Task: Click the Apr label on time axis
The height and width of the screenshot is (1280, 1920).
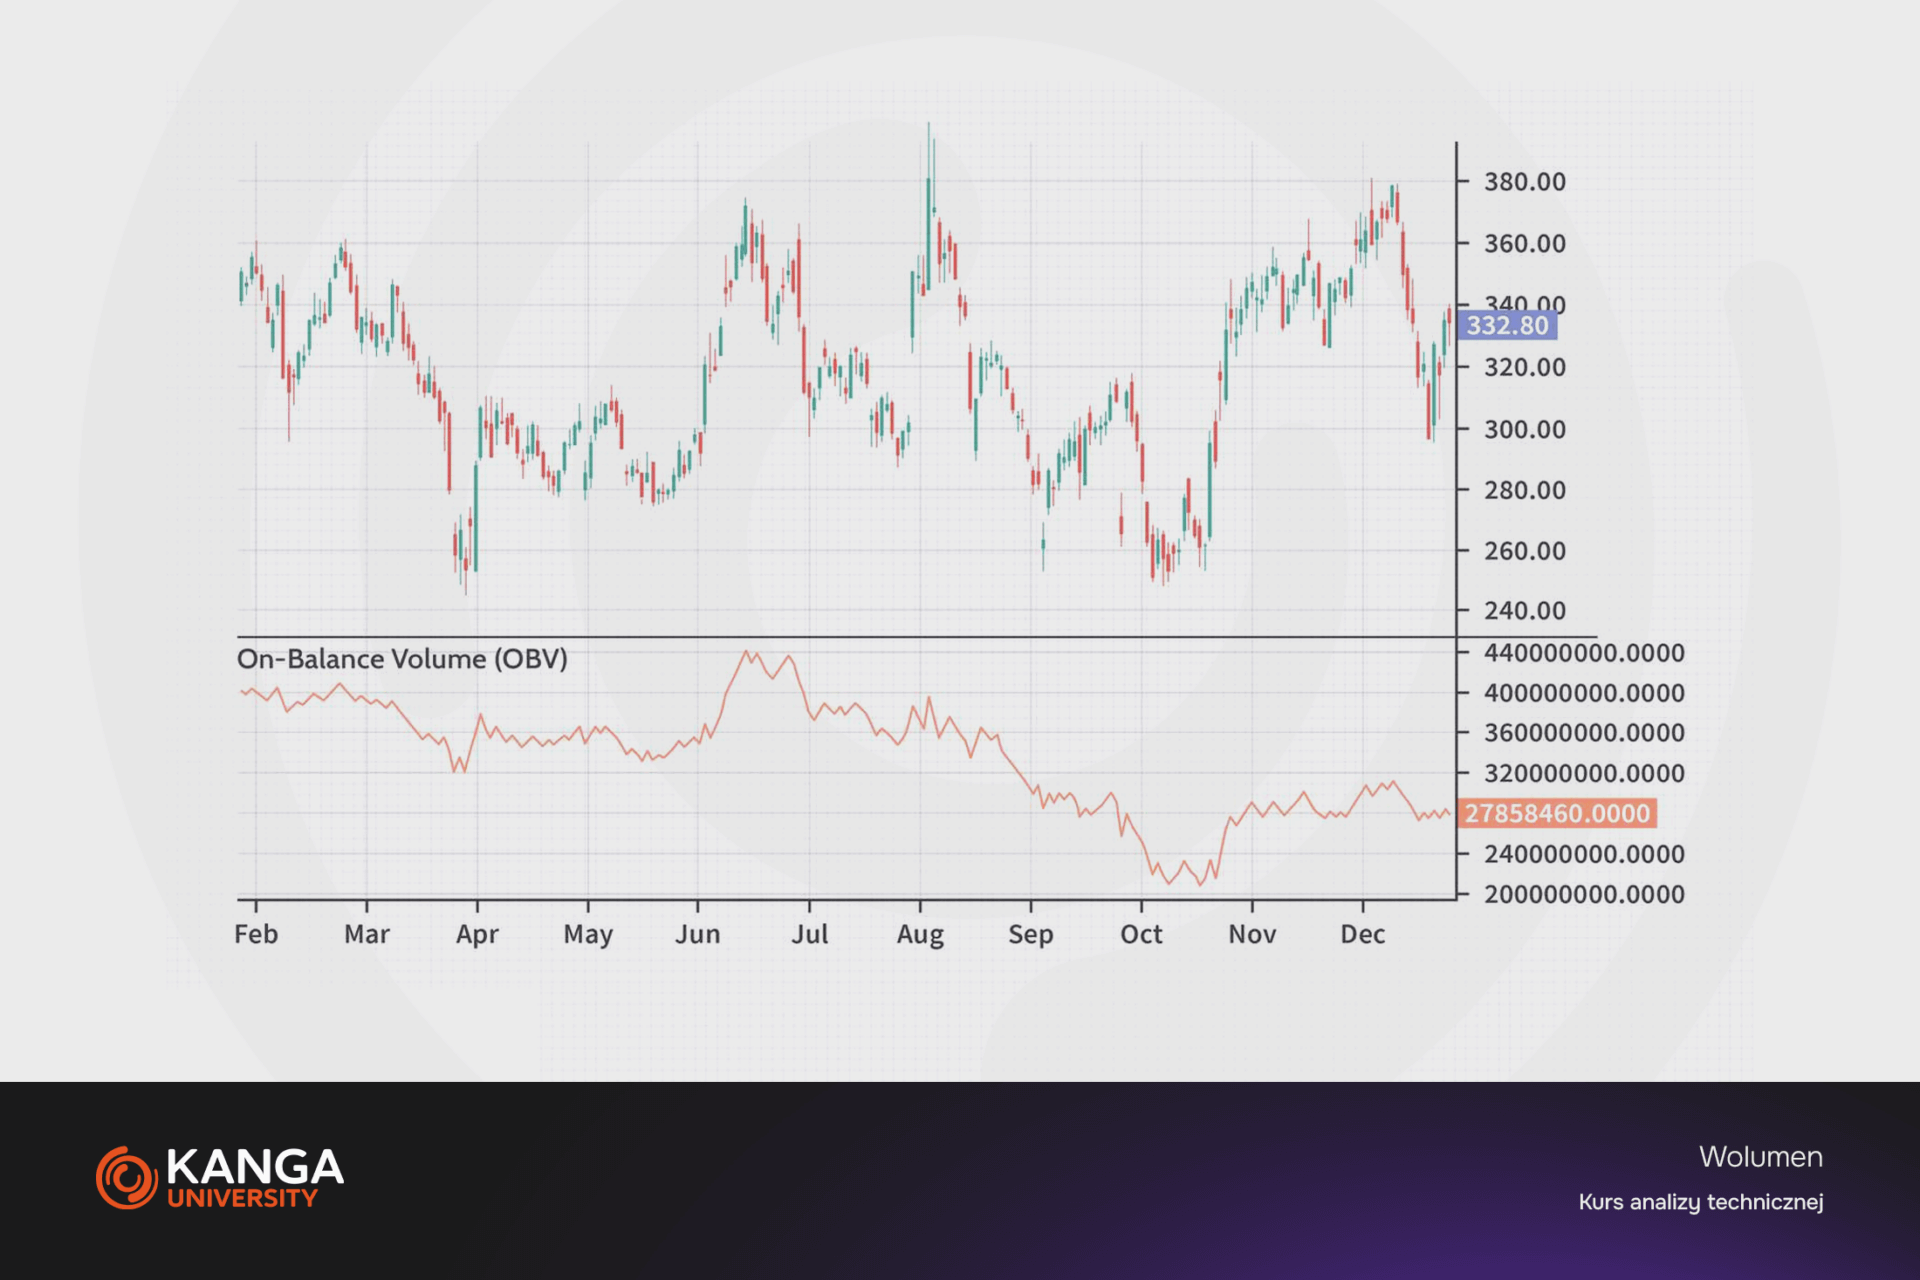Action: click(x=477, y=935)
